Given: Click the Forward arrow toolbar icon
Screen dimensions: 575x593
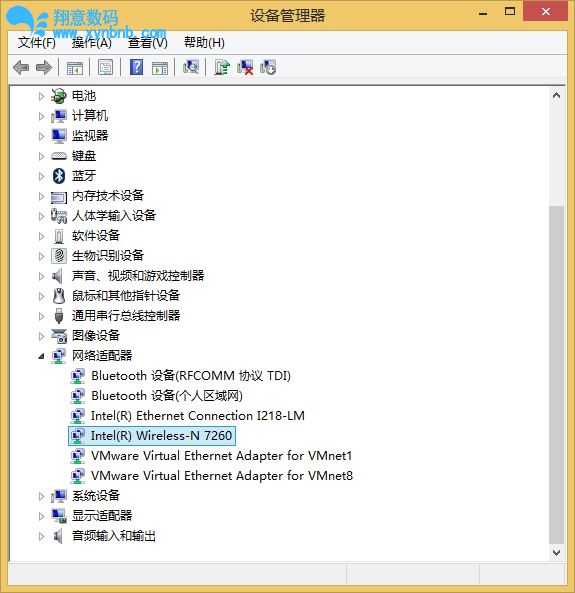Looking at the screenshot, I should point(44,68).
